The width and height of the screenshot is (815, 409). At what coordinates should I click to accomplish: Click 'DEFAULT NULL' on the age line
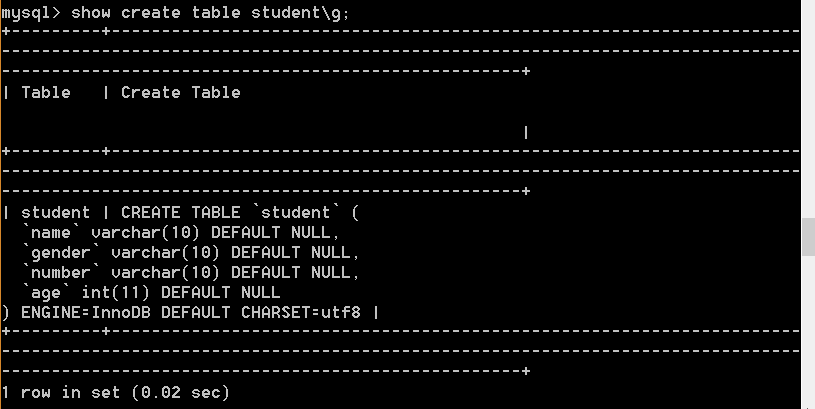point(220,293)
